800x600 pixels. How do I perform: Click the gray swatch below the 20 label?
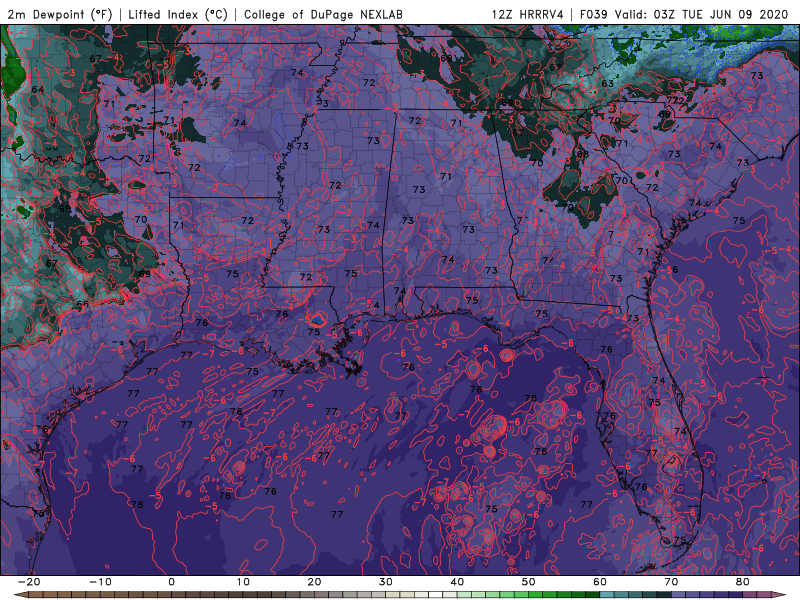point(321,595)
